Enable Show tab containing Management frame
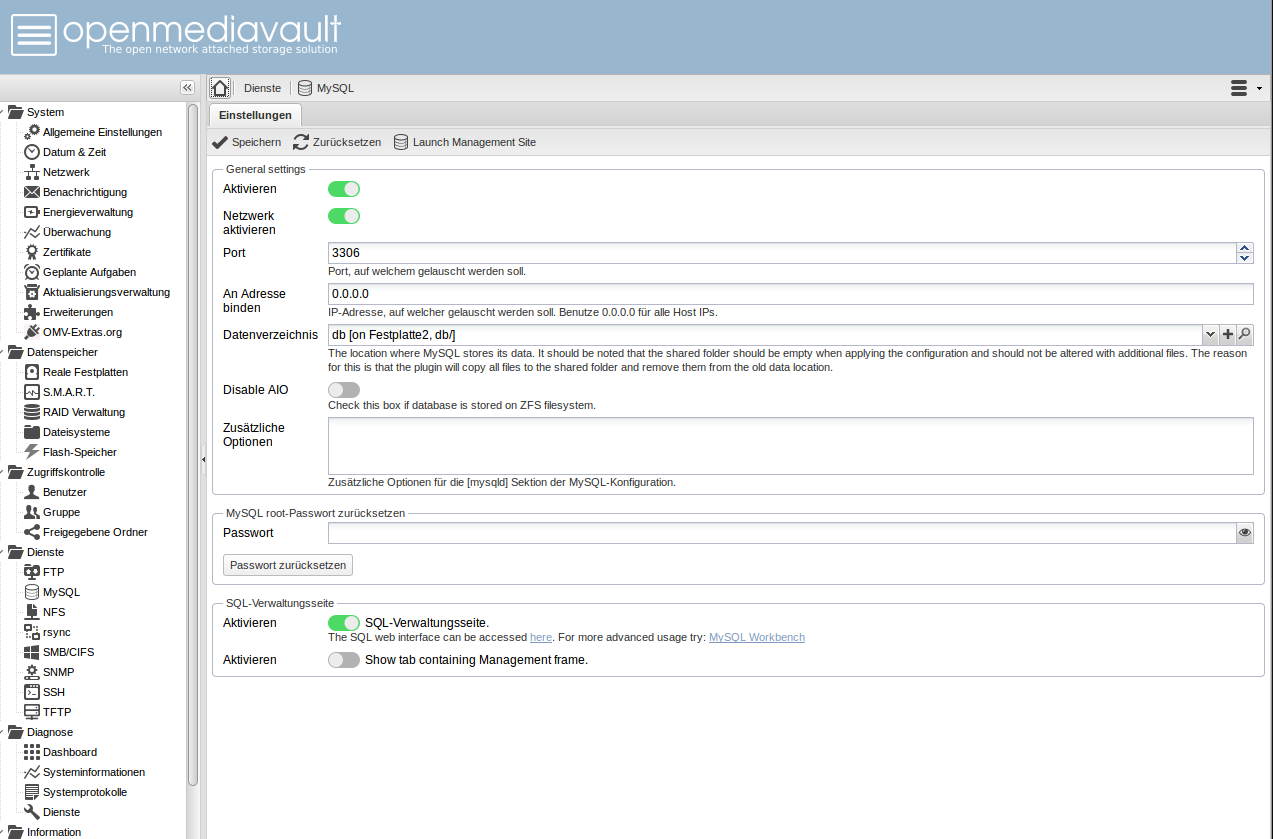This screenshot has height=839, width=1273. click(344, 660)
